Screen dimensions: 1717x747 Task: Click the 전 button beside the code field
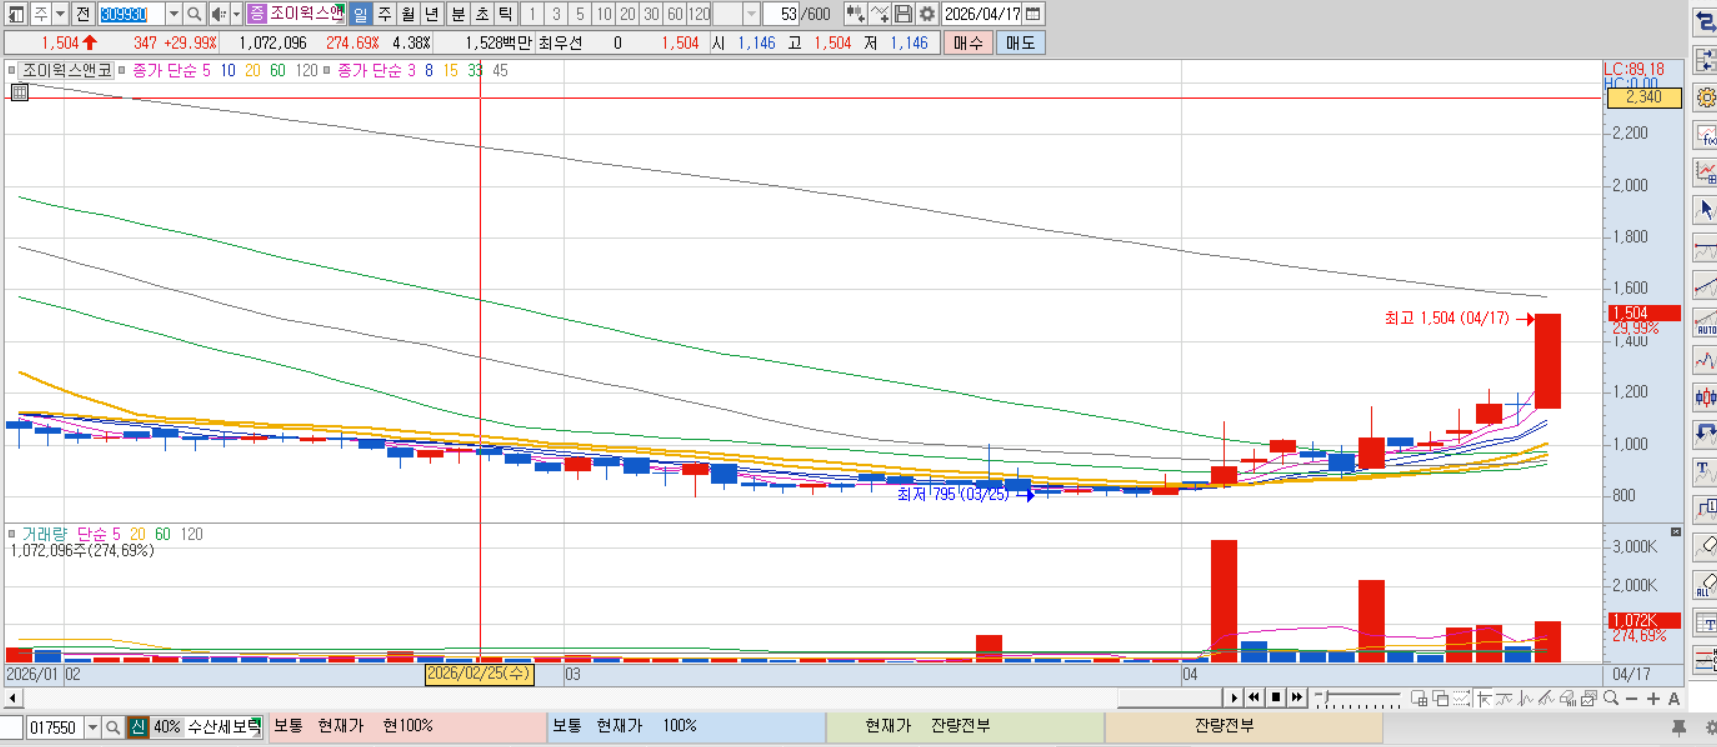[83, 14]
